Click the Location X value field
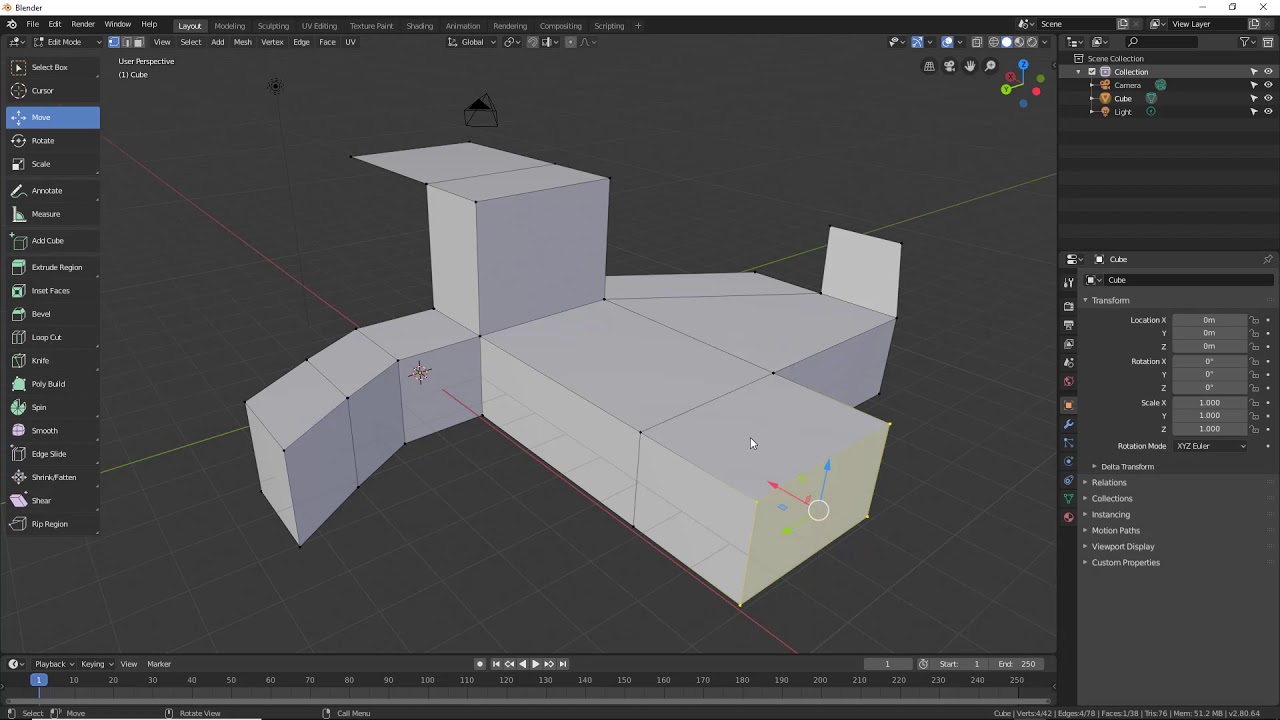 (1209, 320)
